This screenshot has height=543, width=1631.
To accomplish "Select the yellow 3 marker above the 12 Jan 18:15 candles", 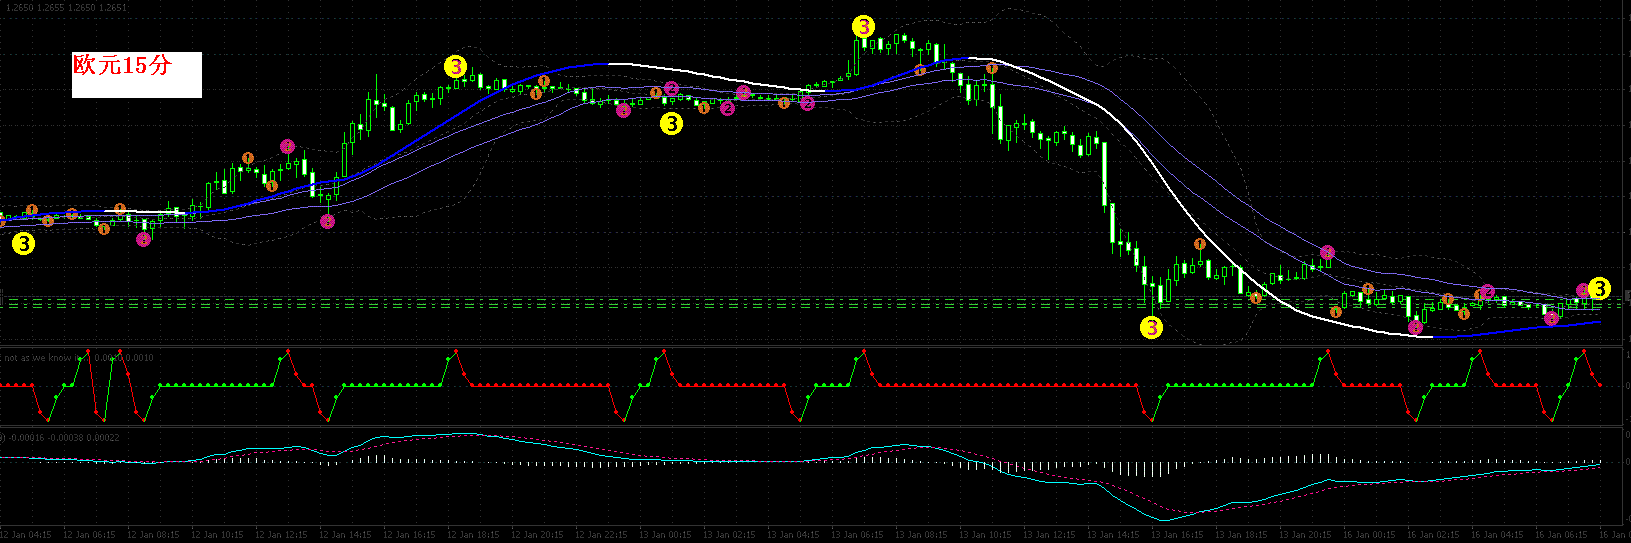I will click(455, 67).
